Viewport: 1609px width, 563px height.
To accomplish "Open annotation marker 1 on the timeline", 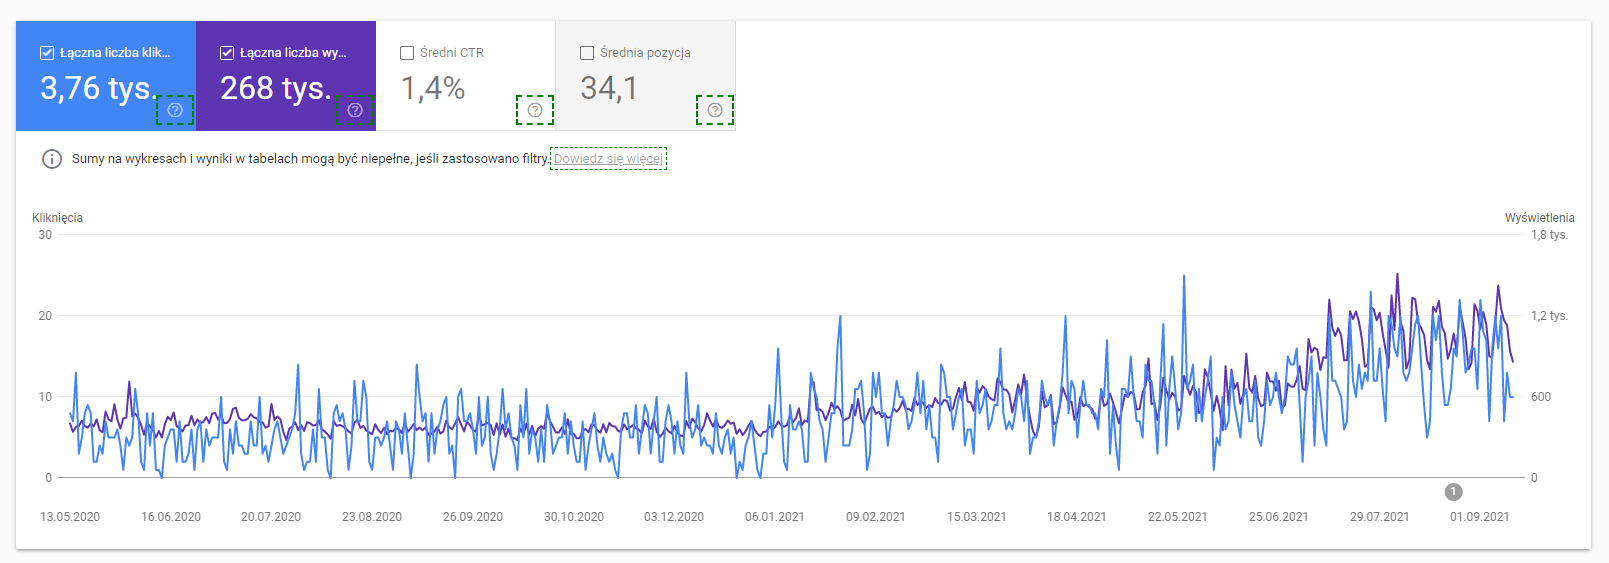I will pos(1453,492).
